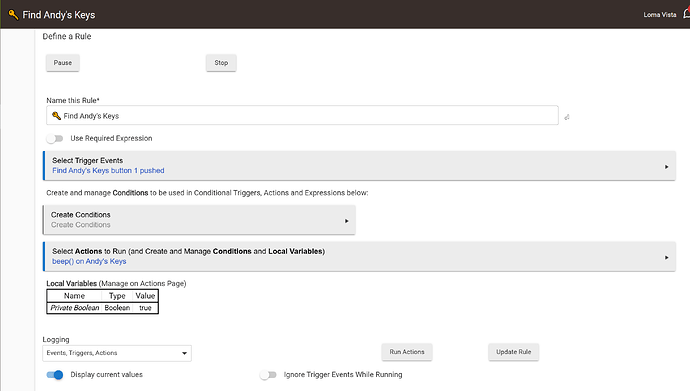
Task: Click the Pause button
Action: click(62, 63)
